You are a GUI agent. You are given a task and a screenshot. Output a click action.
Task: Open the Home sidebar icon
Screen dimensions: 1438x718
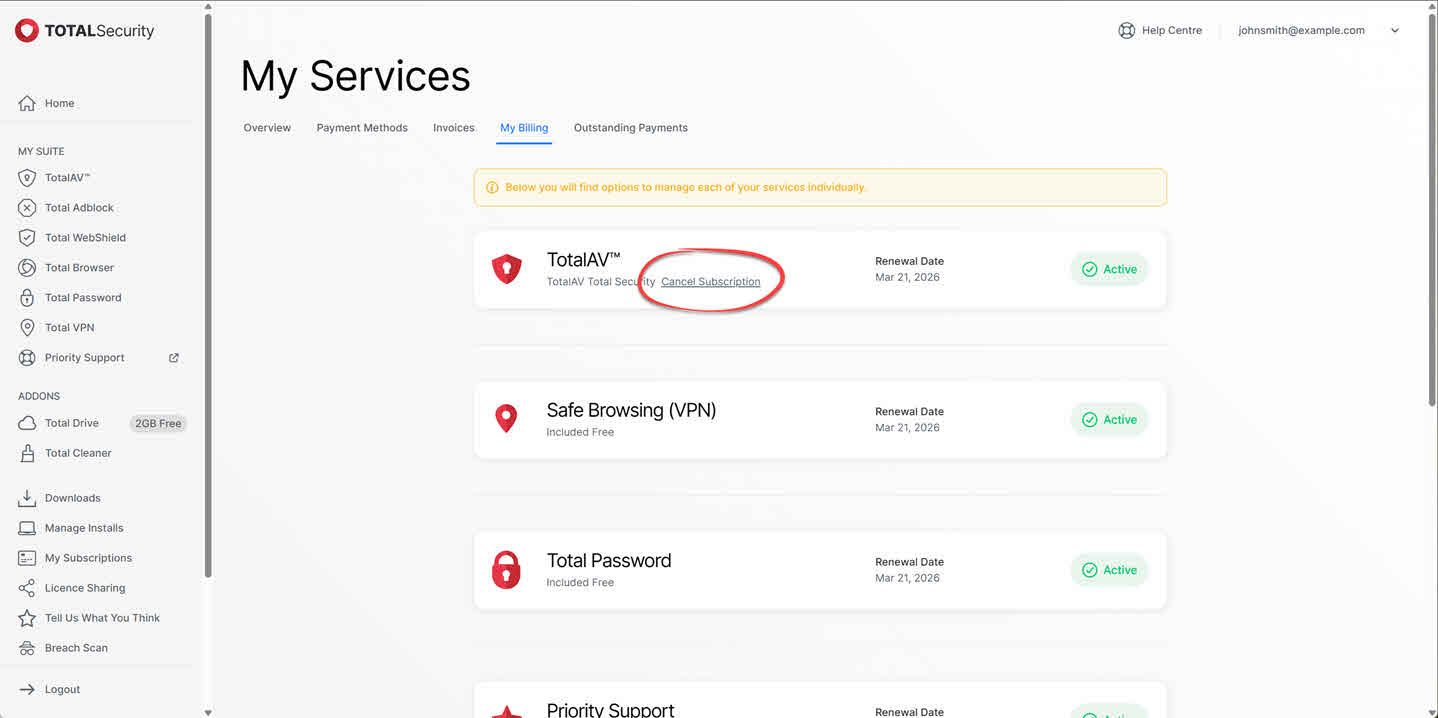(x=27, y=103)
